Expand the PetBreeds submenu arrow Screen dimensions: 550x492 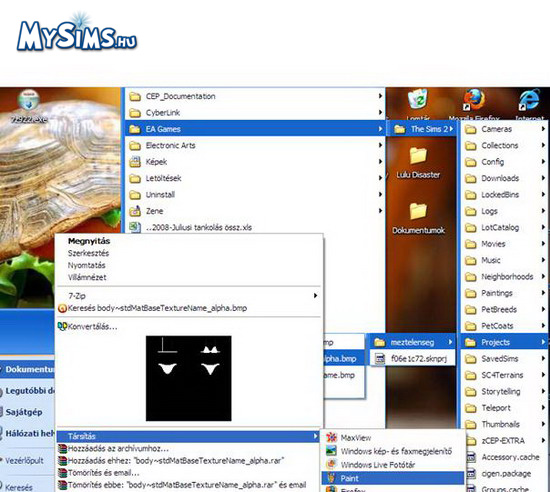543,309
